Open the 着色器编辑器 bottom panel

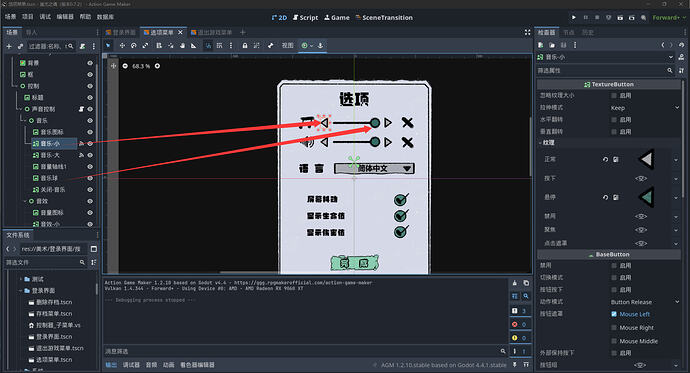pos(197,365)
